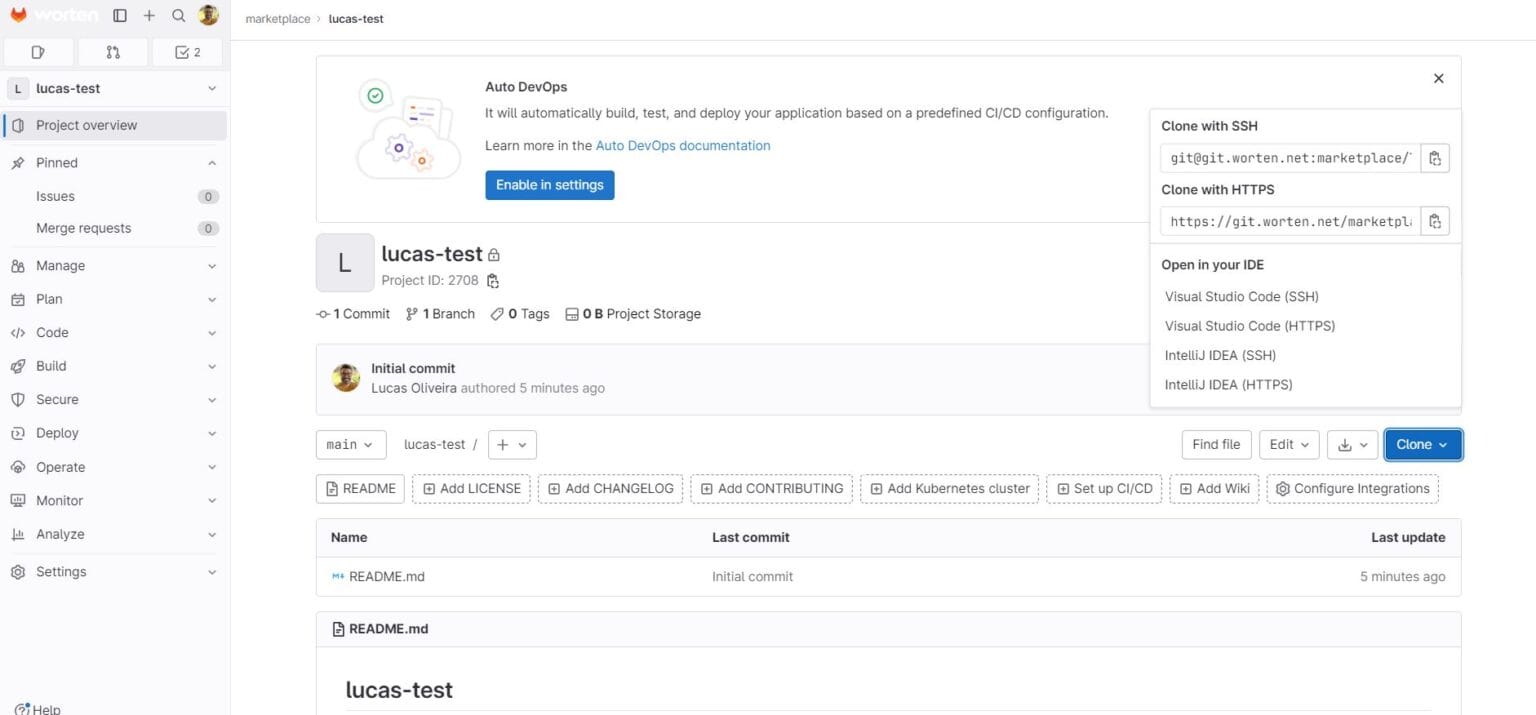The width and height of the screenshot is (1536, 715).
Task: Open the README.md file
Action: pos(387,576)
